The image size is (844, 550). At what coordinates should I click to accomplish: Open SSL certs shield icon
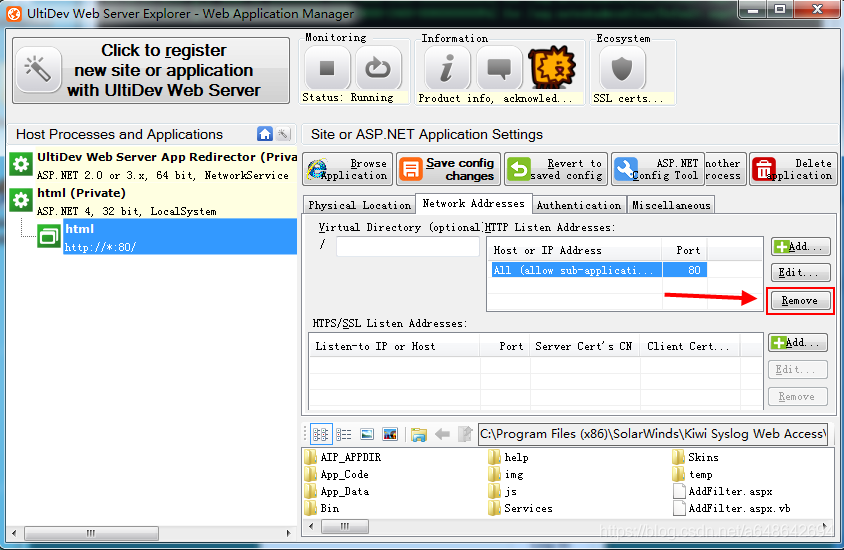[x=622, y=68]
